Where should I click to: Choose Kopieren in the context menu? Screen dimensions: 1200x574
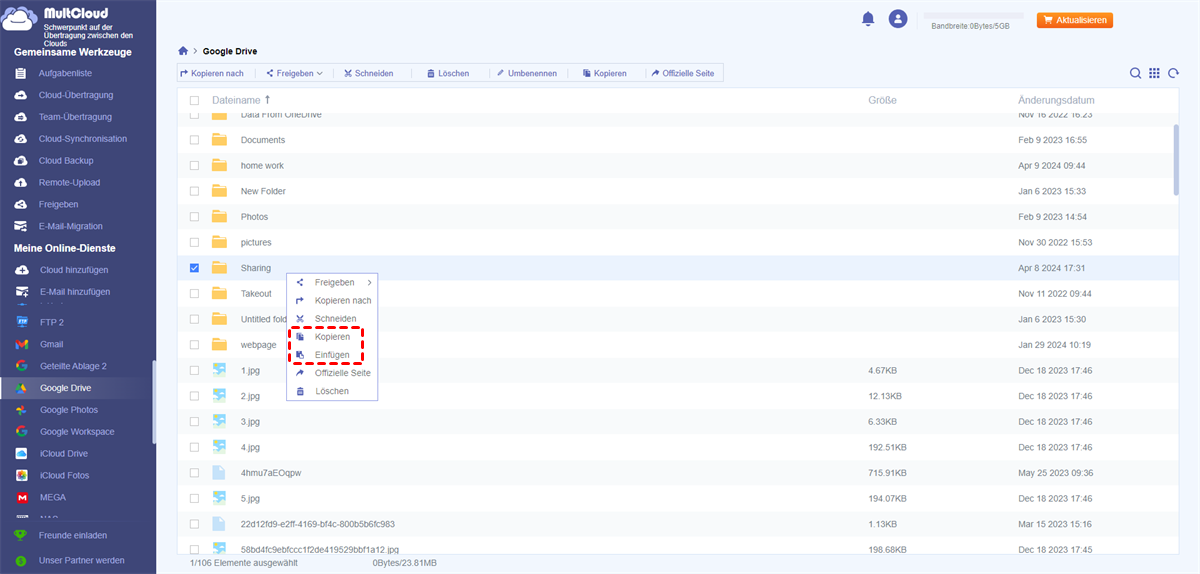point(332,337)
